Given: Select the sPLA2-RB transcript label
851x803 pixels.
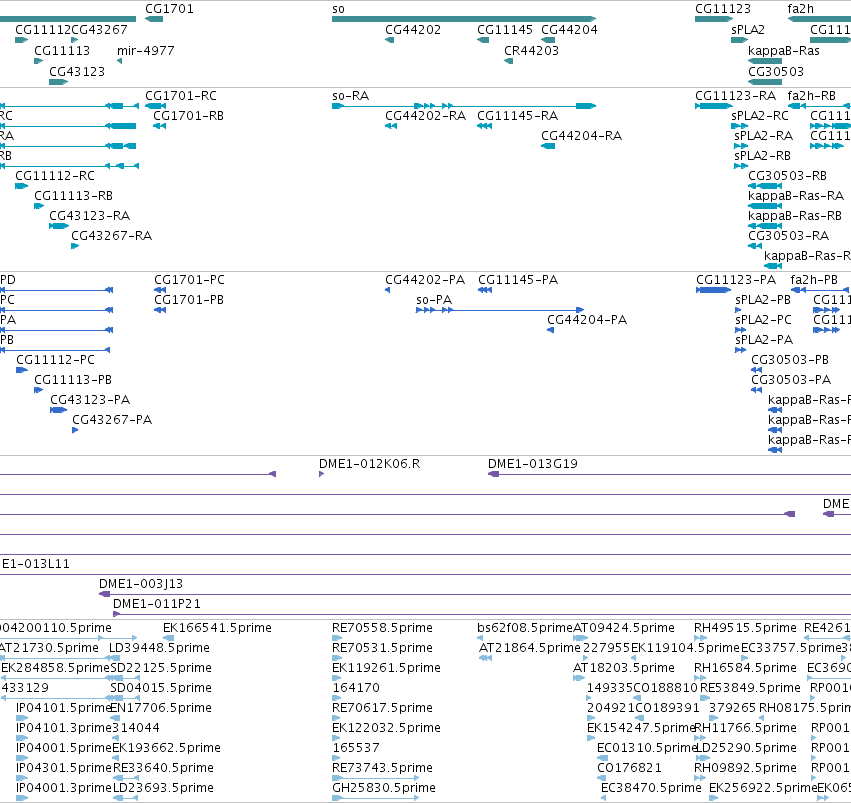Looking at the screenshot, I should point(763,156).
